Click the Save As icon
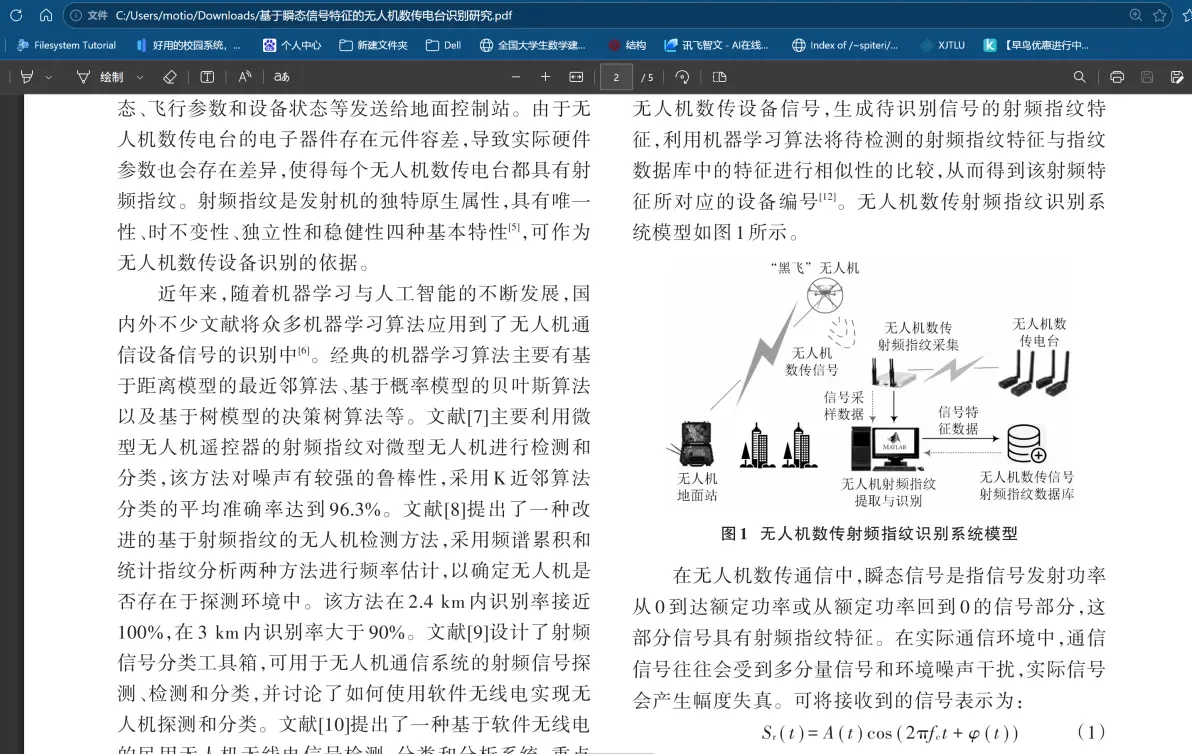The height and width of the screenshot is (754, 1192). pos(1176,77)
